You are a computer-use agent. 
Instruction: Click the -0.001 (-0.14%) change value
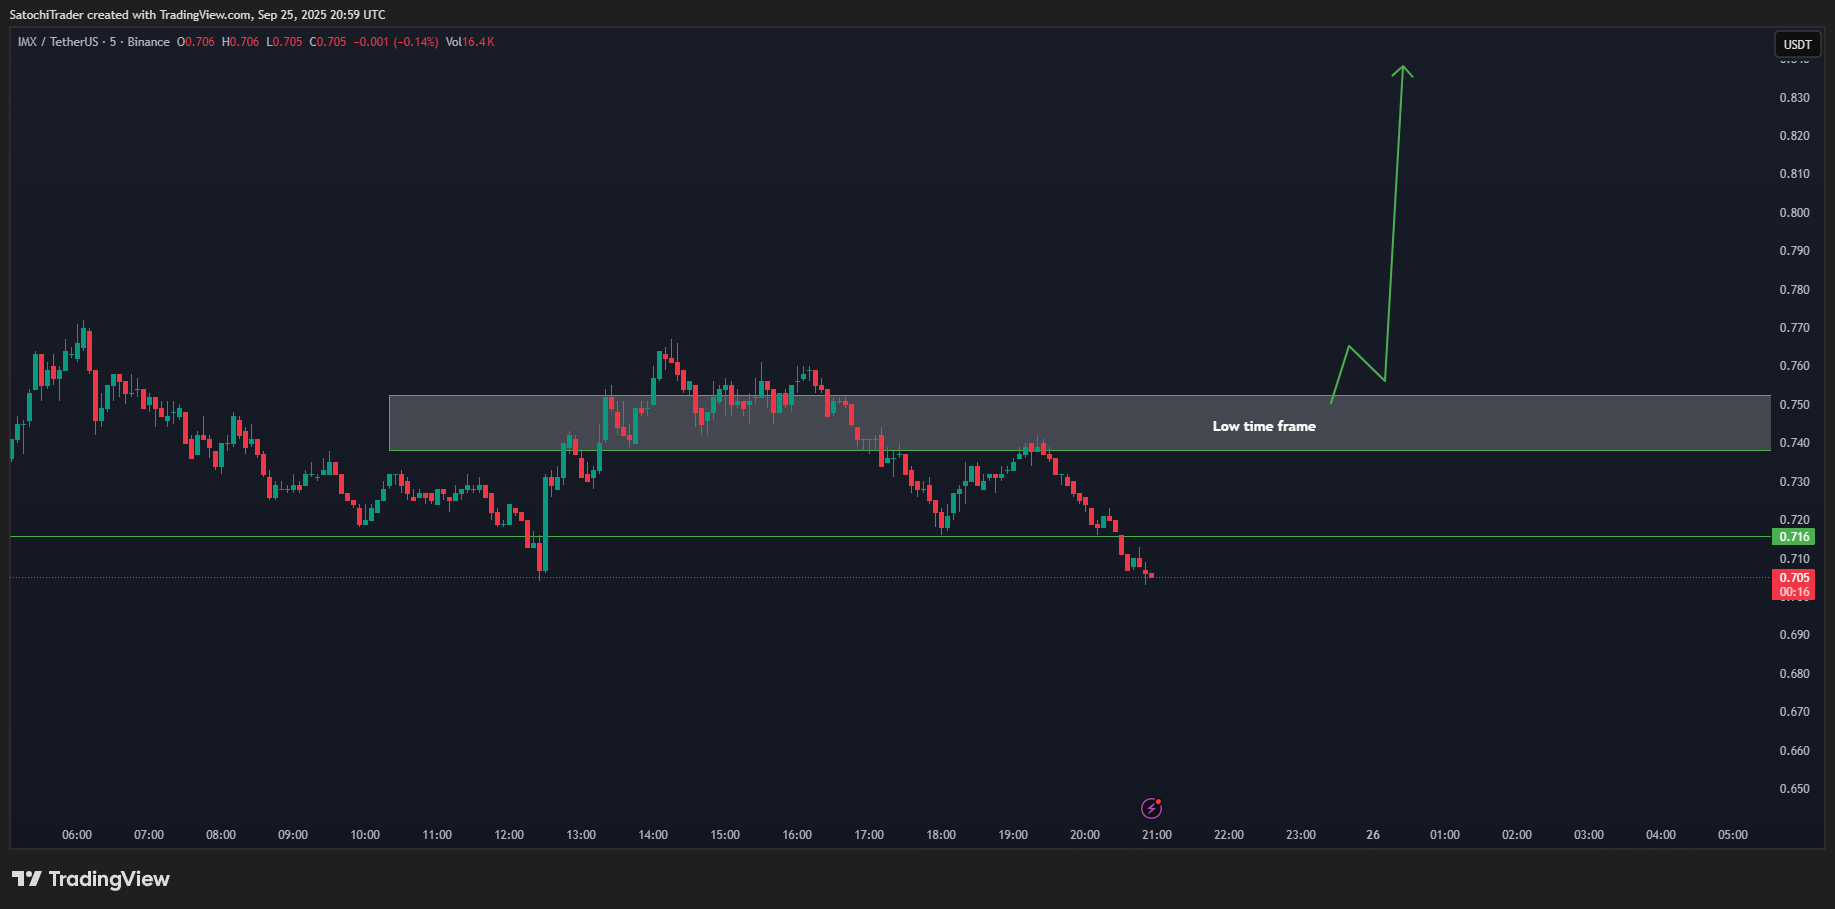click(396, 42)
